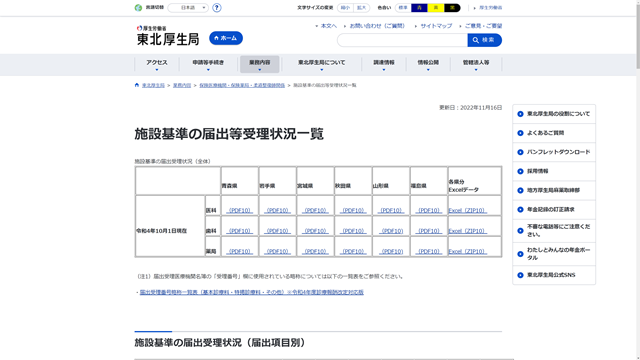Open 福島県 医科 PDF link

pyautogui.click(x=429, y=211)
